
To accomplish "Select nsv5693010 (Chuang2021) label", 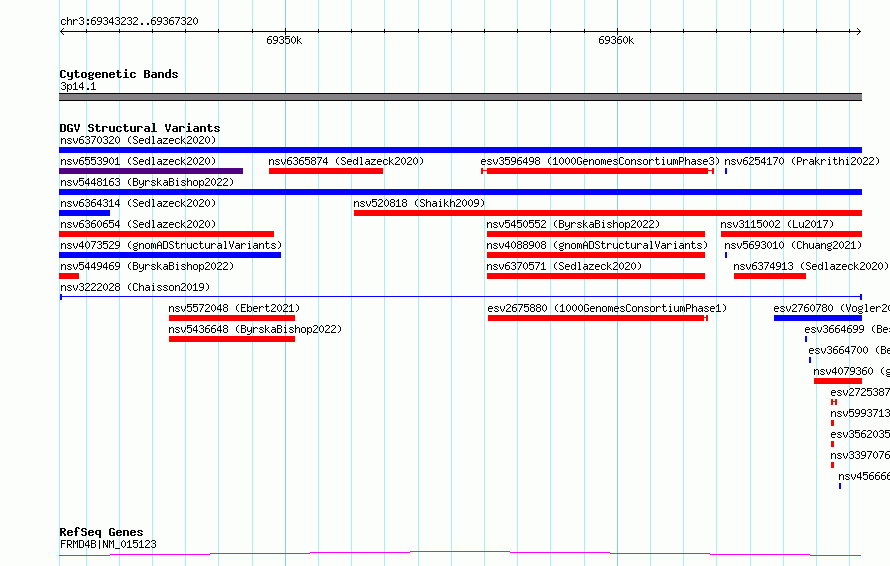I will coord(793,245).
